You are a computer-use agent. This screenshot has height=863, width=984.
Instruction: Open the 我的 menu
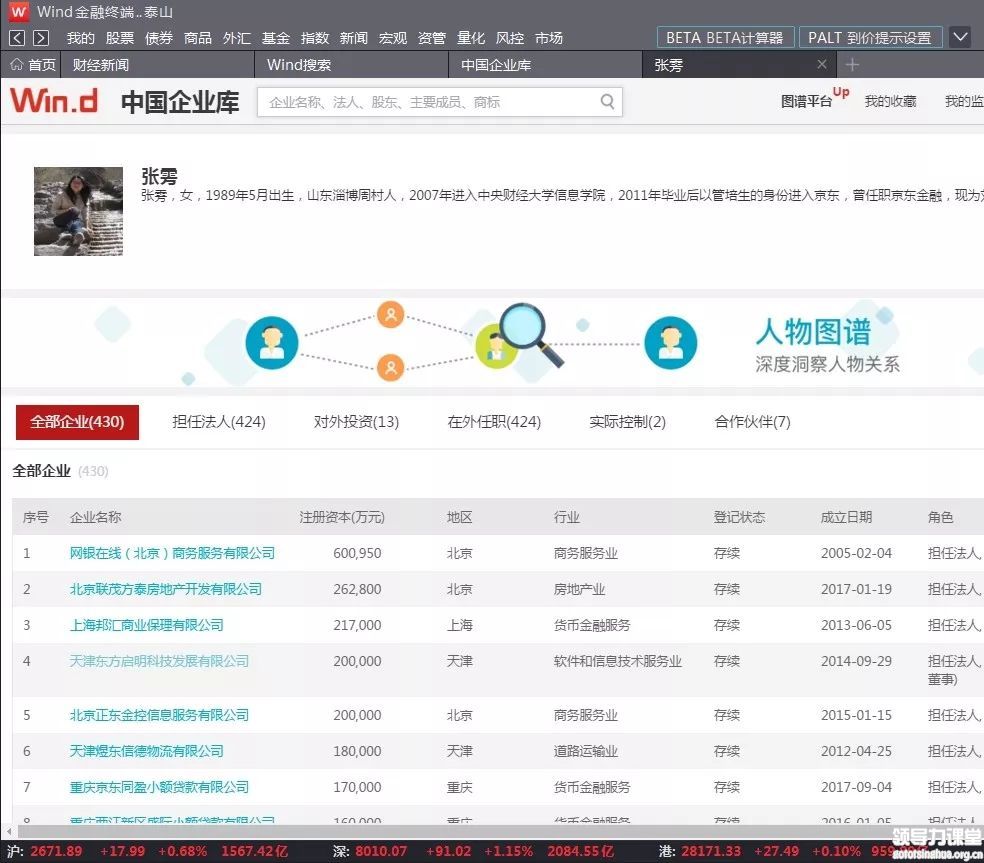tap(80, 38)
